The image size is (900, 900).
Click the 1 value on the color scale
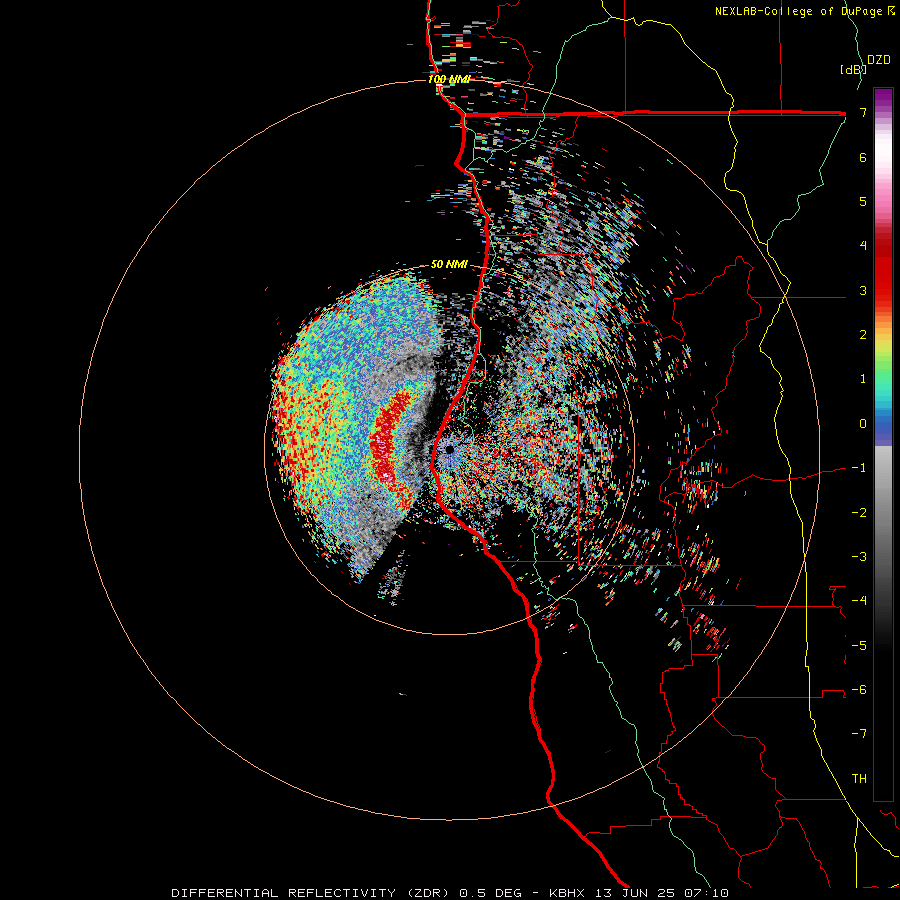(863, 379)
